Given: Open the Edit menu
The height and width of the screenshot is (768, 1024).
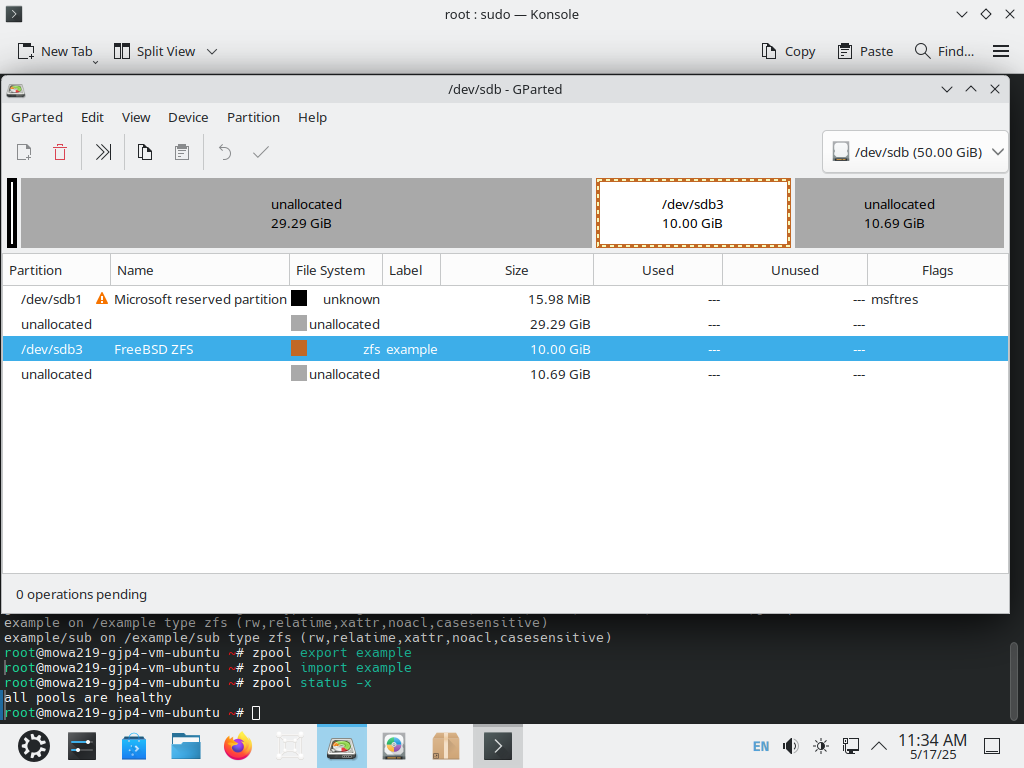Looking at the screenshot, I should coord(92,118).
